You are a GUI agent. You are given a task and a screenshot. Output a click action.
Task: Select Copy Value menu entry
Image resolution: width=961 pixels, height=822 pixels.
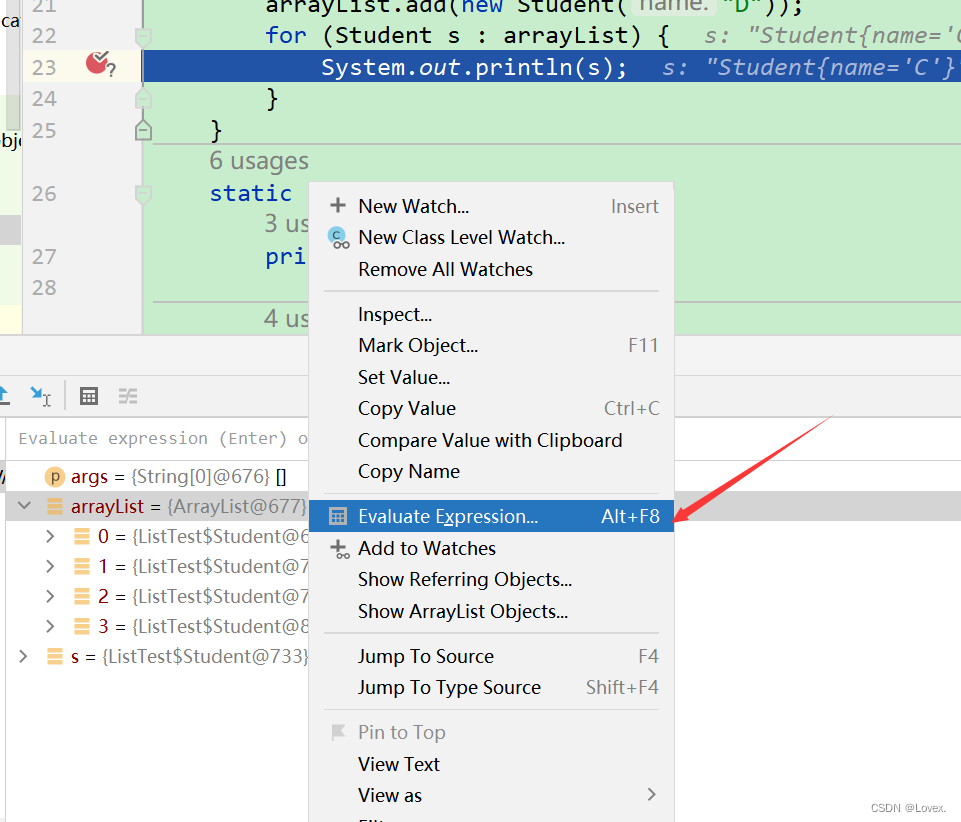(491, 408)
